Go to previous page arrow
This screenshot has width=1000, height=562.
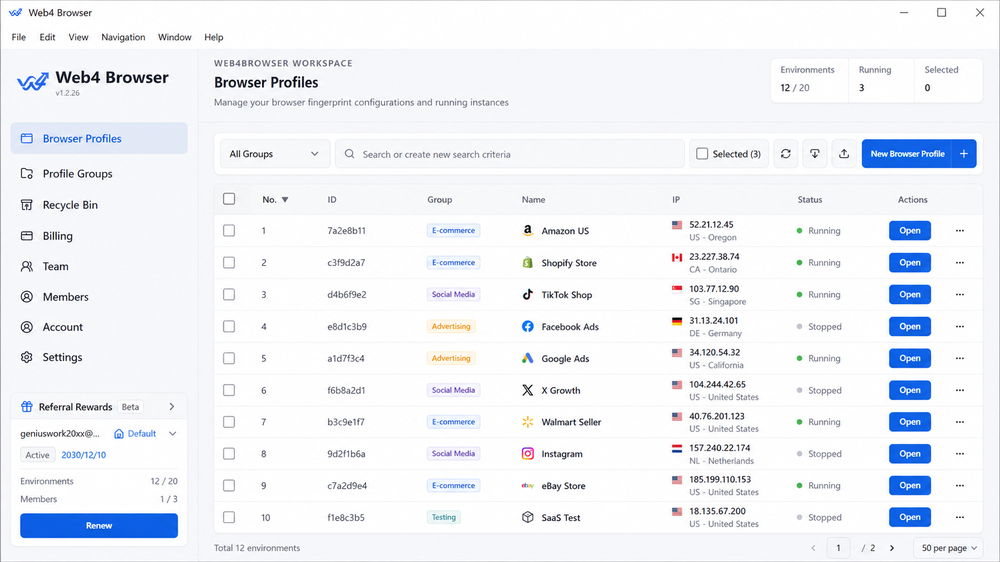pos(813,548)
